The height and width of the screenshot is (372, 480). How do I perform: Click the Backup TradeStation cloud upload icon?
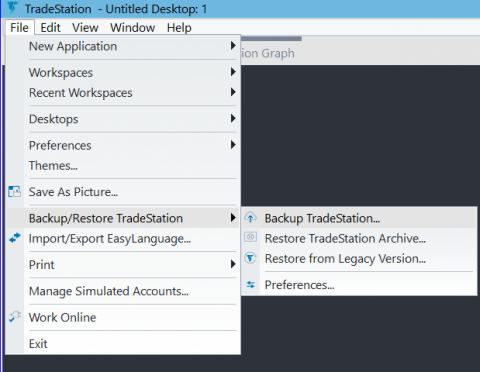click(x=250, y=218)
